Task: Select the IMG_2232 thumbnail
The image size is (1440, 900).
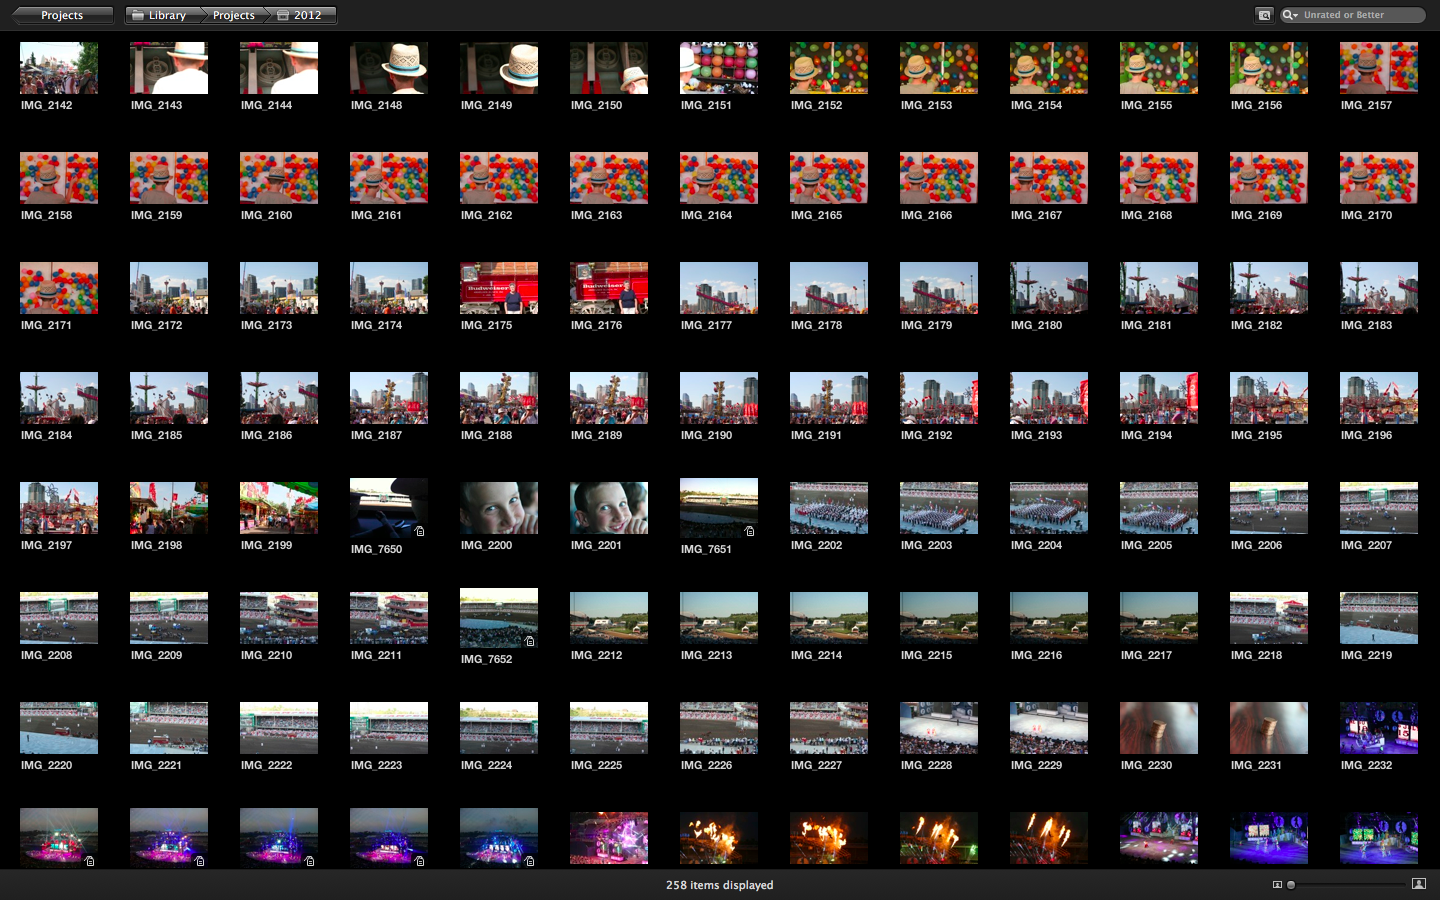Action: 1379,728
